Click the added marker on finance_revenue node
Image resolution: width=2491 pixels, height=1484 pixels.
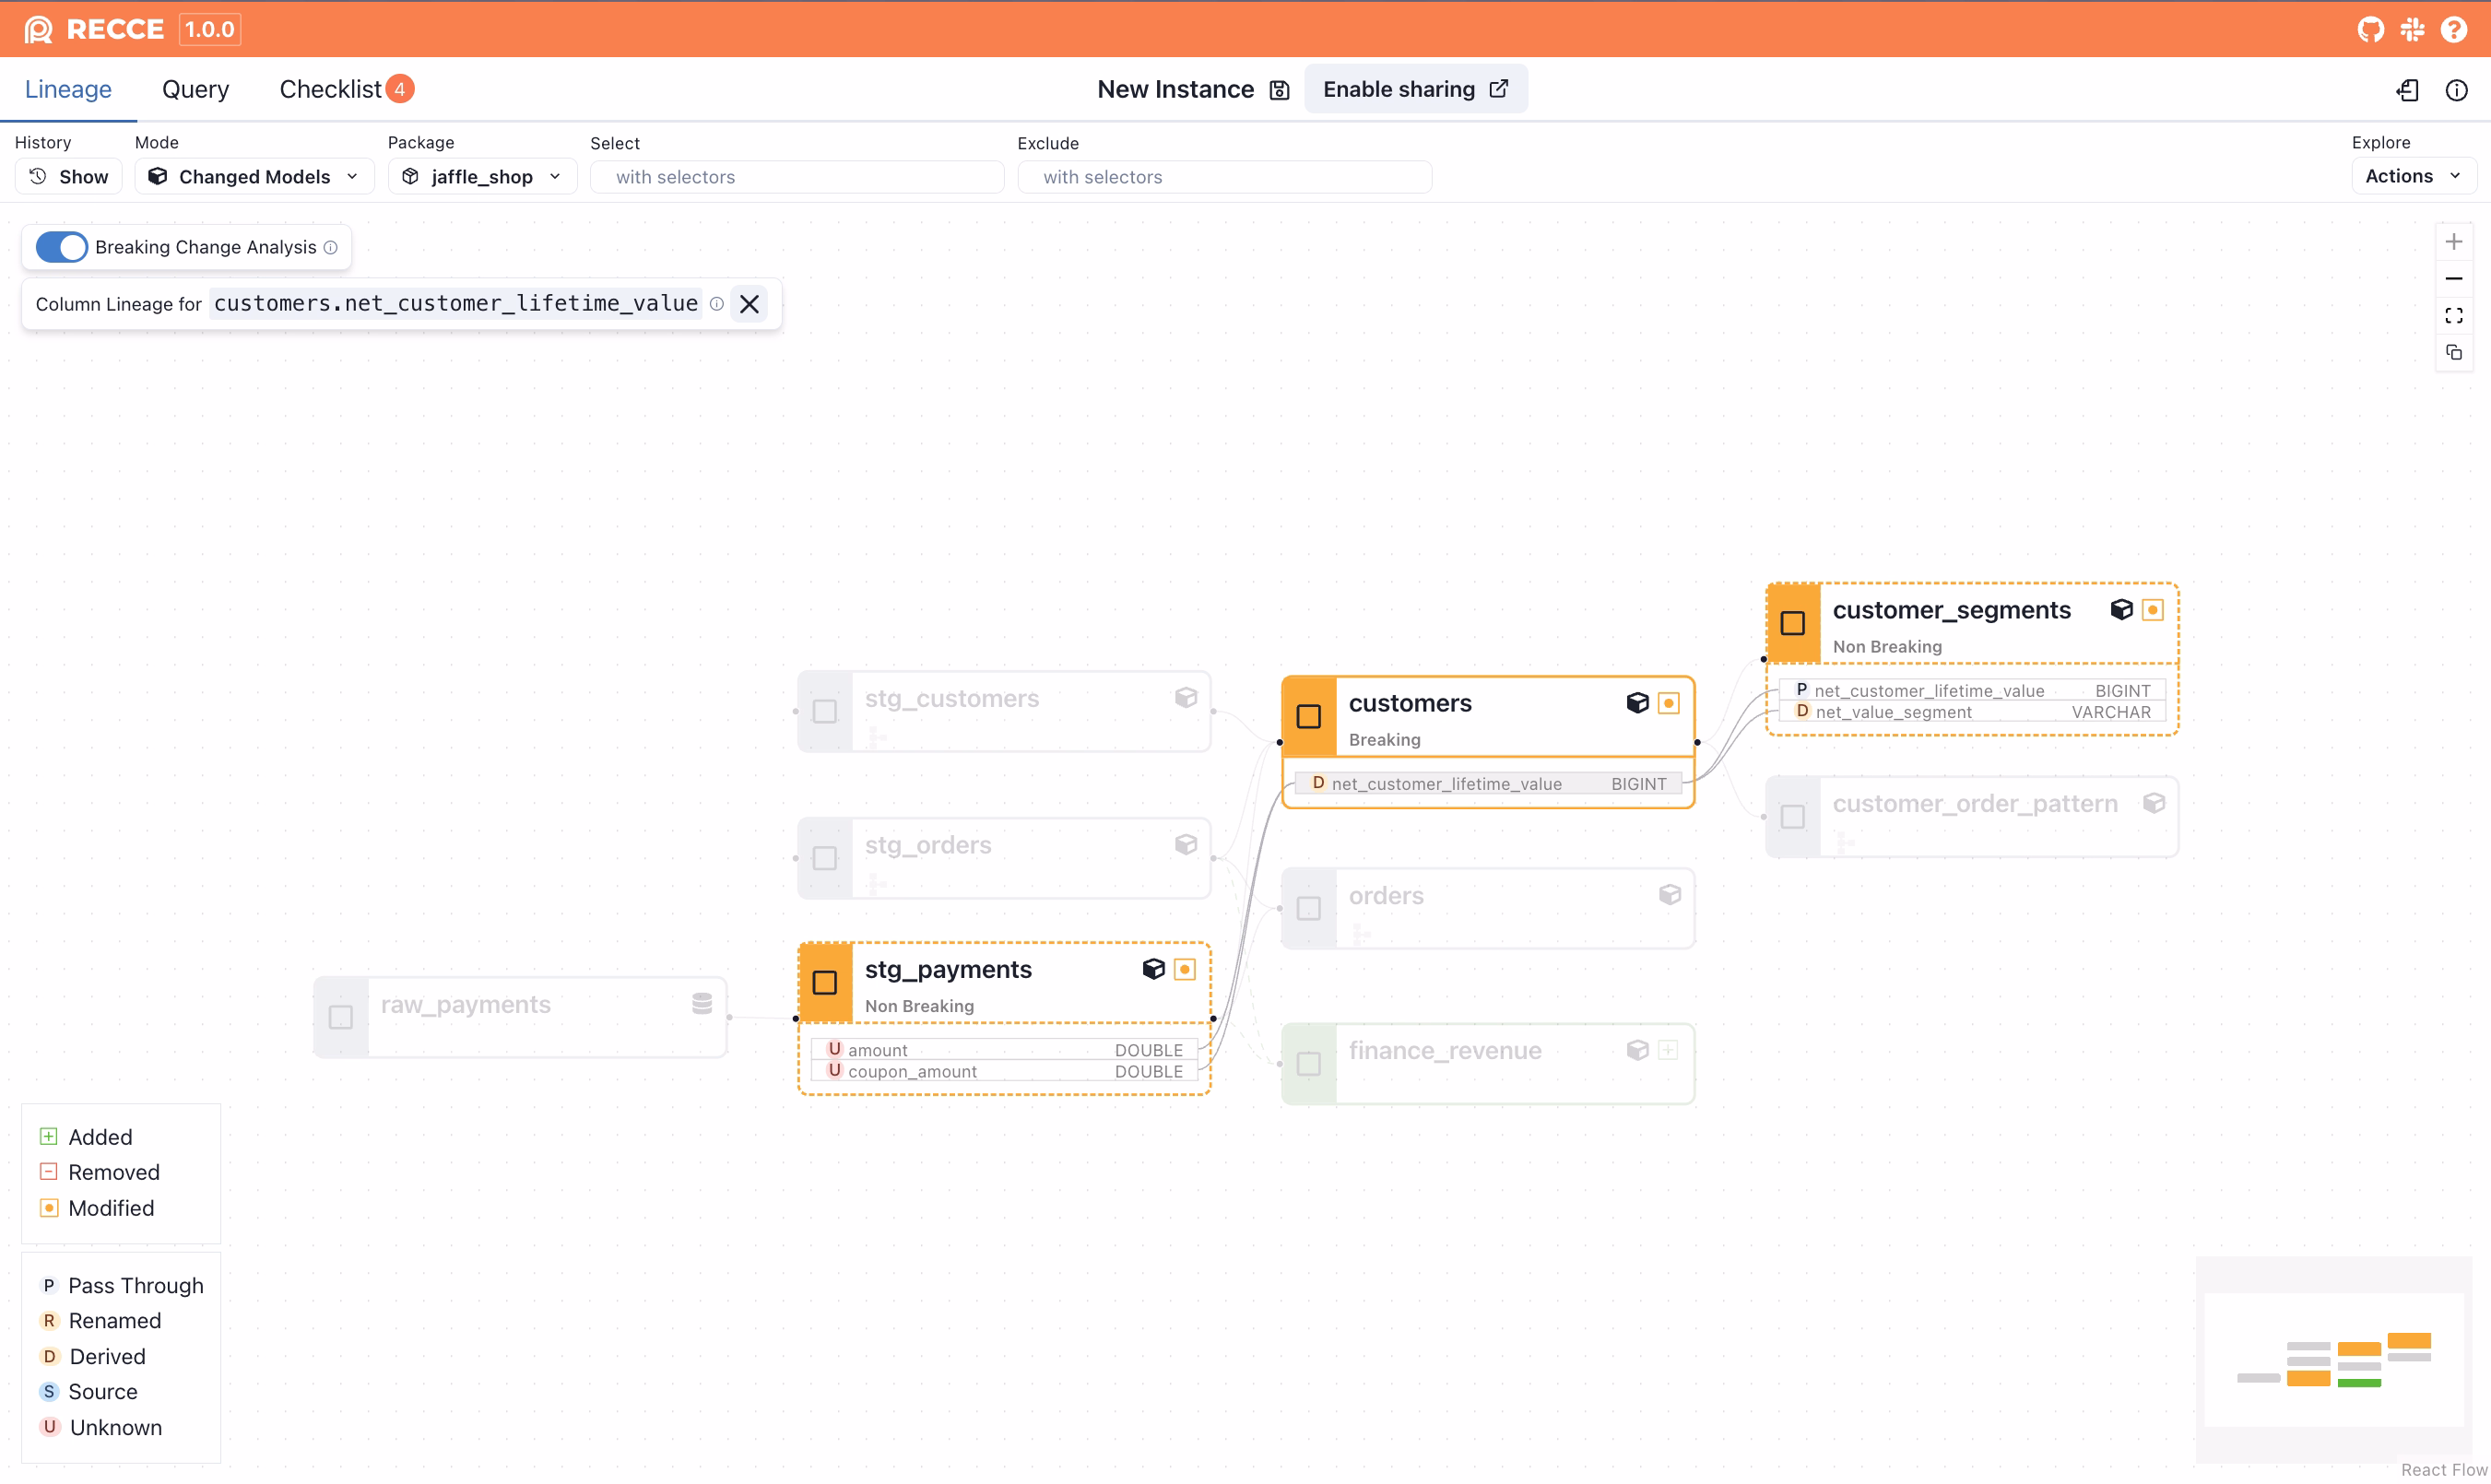1669,1050
